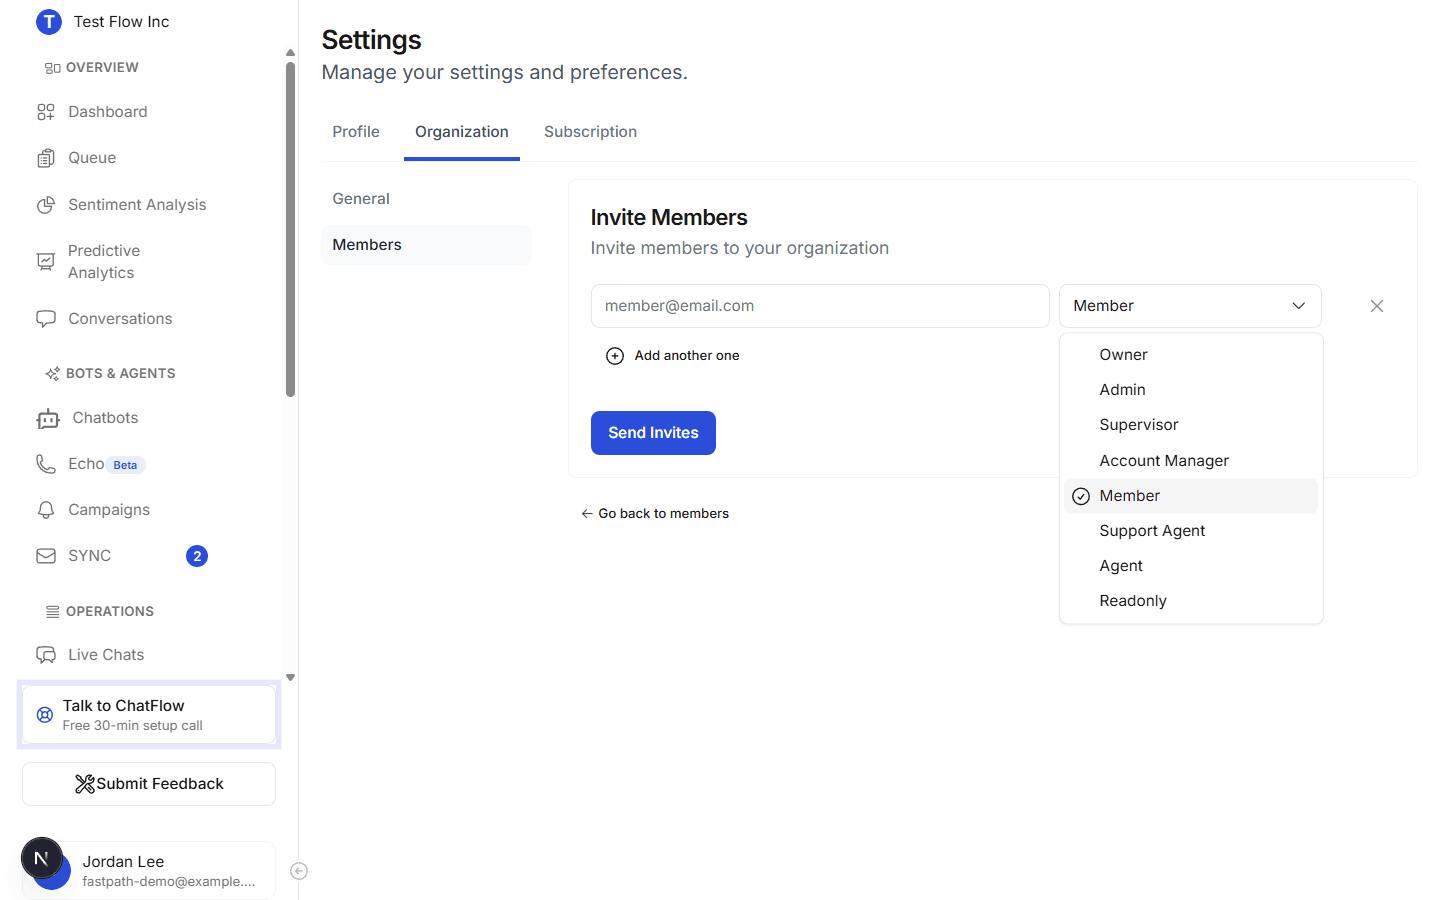Remove the invite row with X icon

1377,306
